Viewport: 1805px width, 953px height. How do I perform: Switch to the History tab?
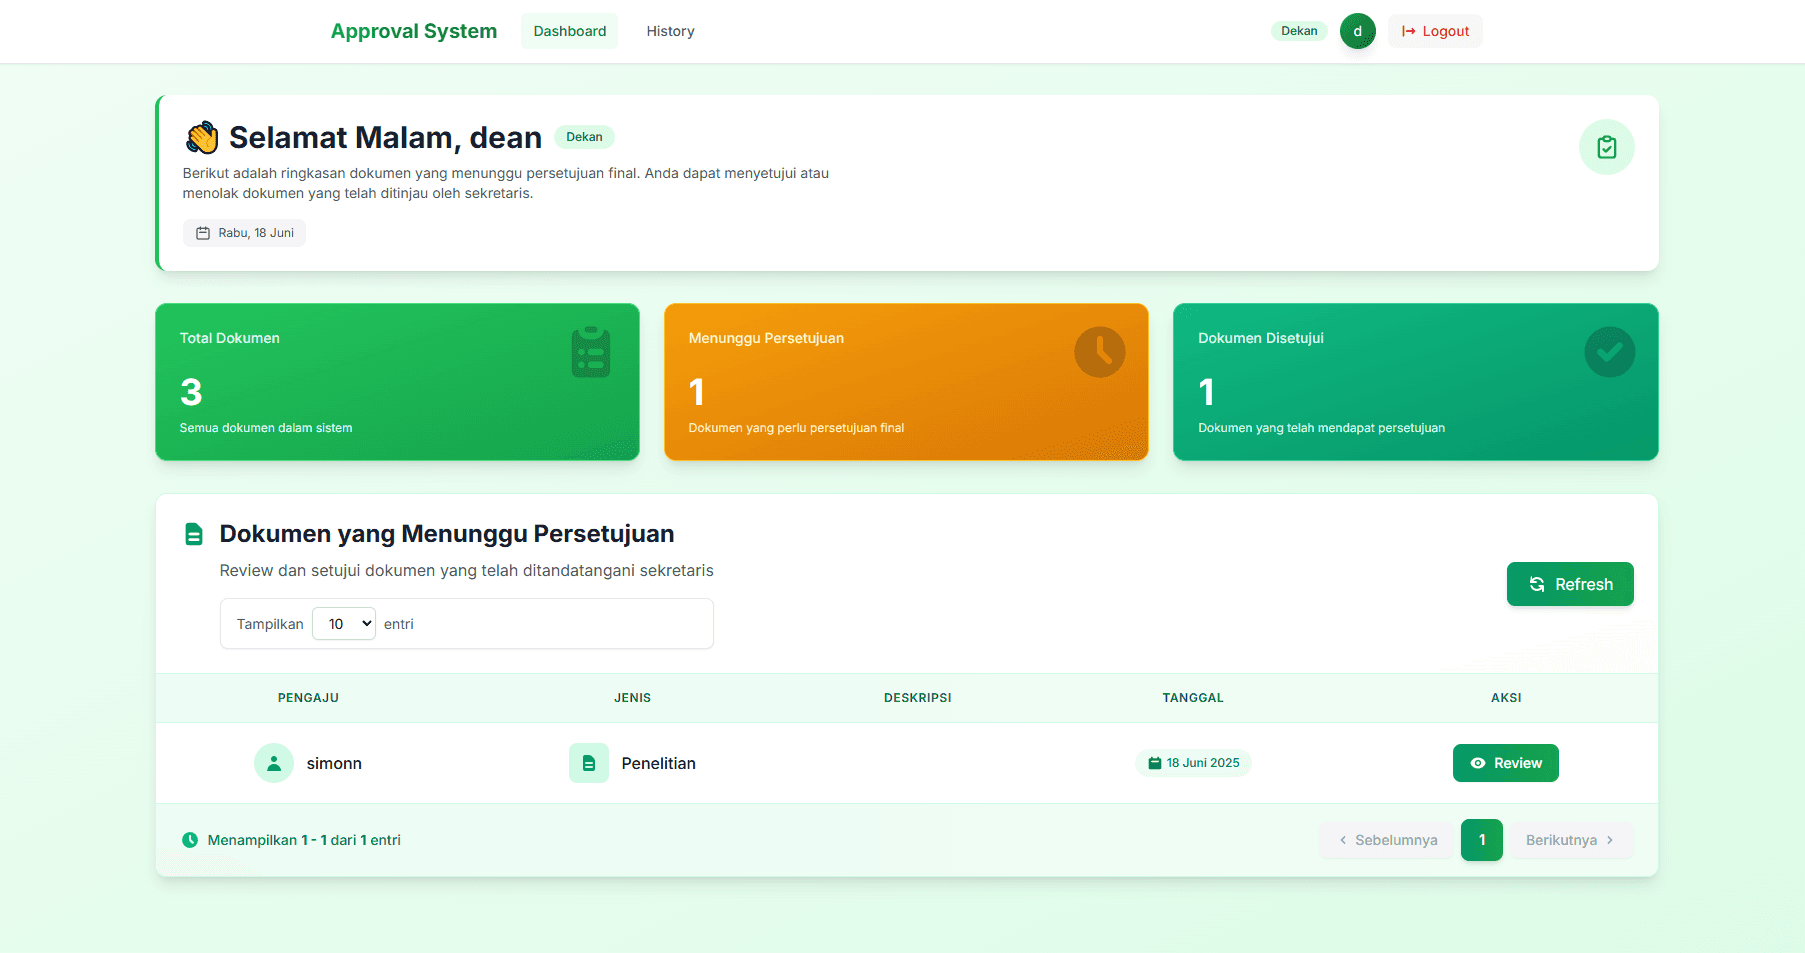(670, 31)
